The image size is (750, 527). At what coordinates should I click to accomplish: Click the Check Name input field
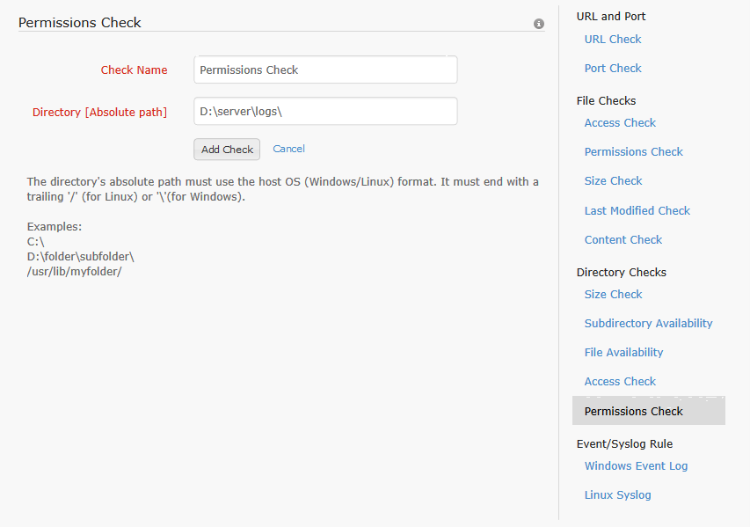(325, 70)
